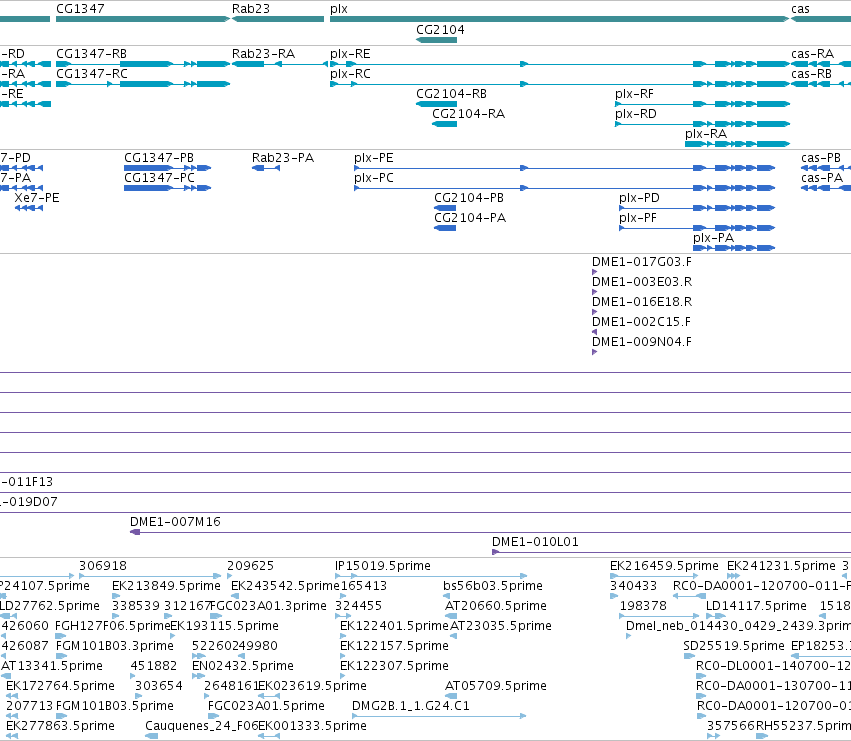Viewport: 851px width, 741px height.
Task: Open the 451882 EST label
Action: [154, 667]
